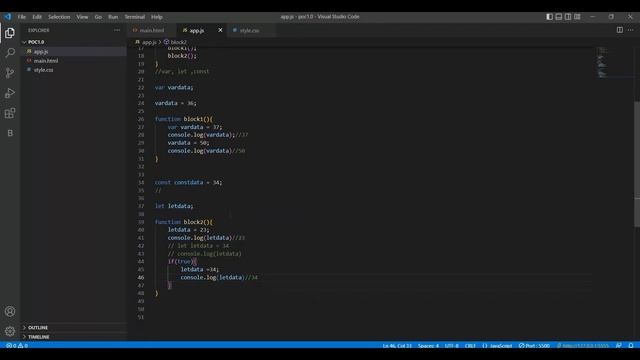Click 'function block1(){' on line 26

click(184, 119)
